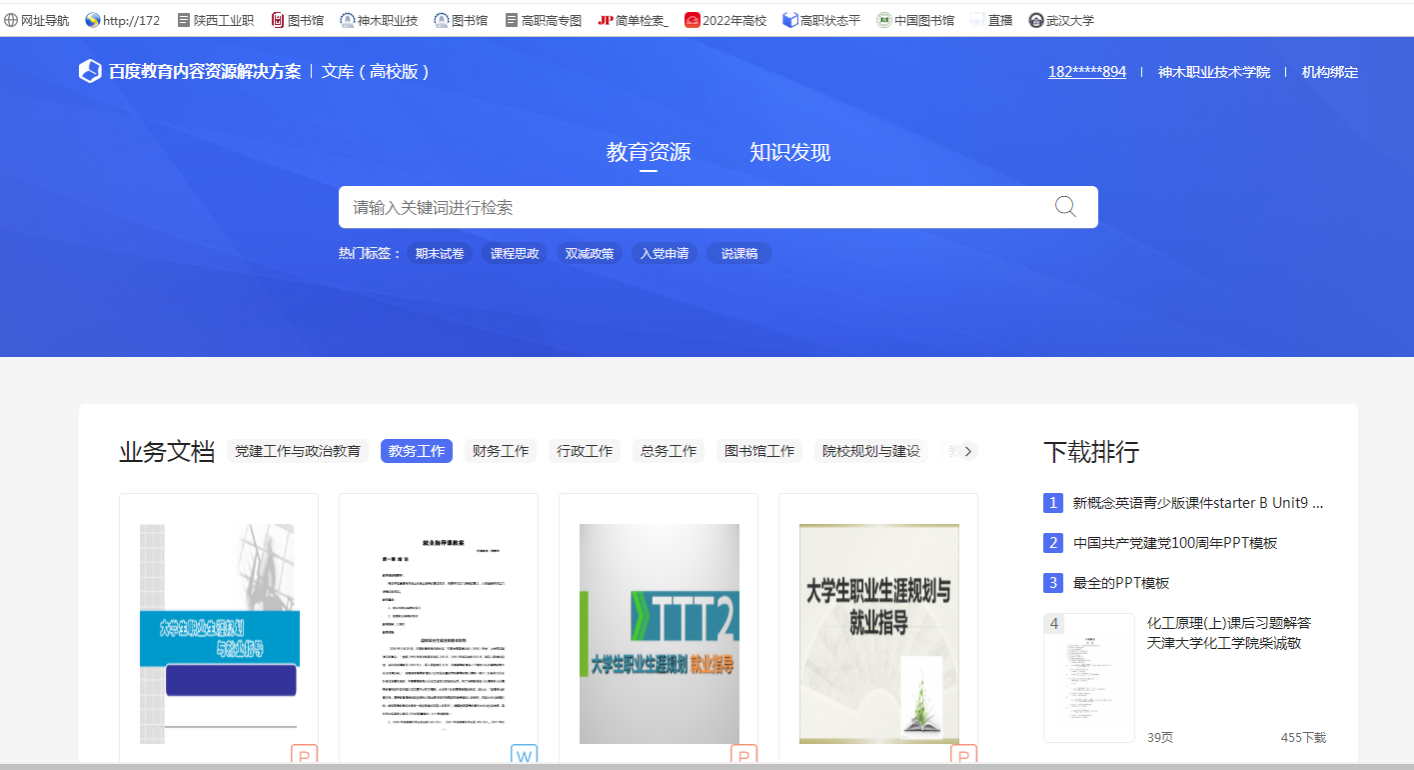
Task: Switch to 知识发现 tab
Action: pyautogui.click(x=790, y=152)
